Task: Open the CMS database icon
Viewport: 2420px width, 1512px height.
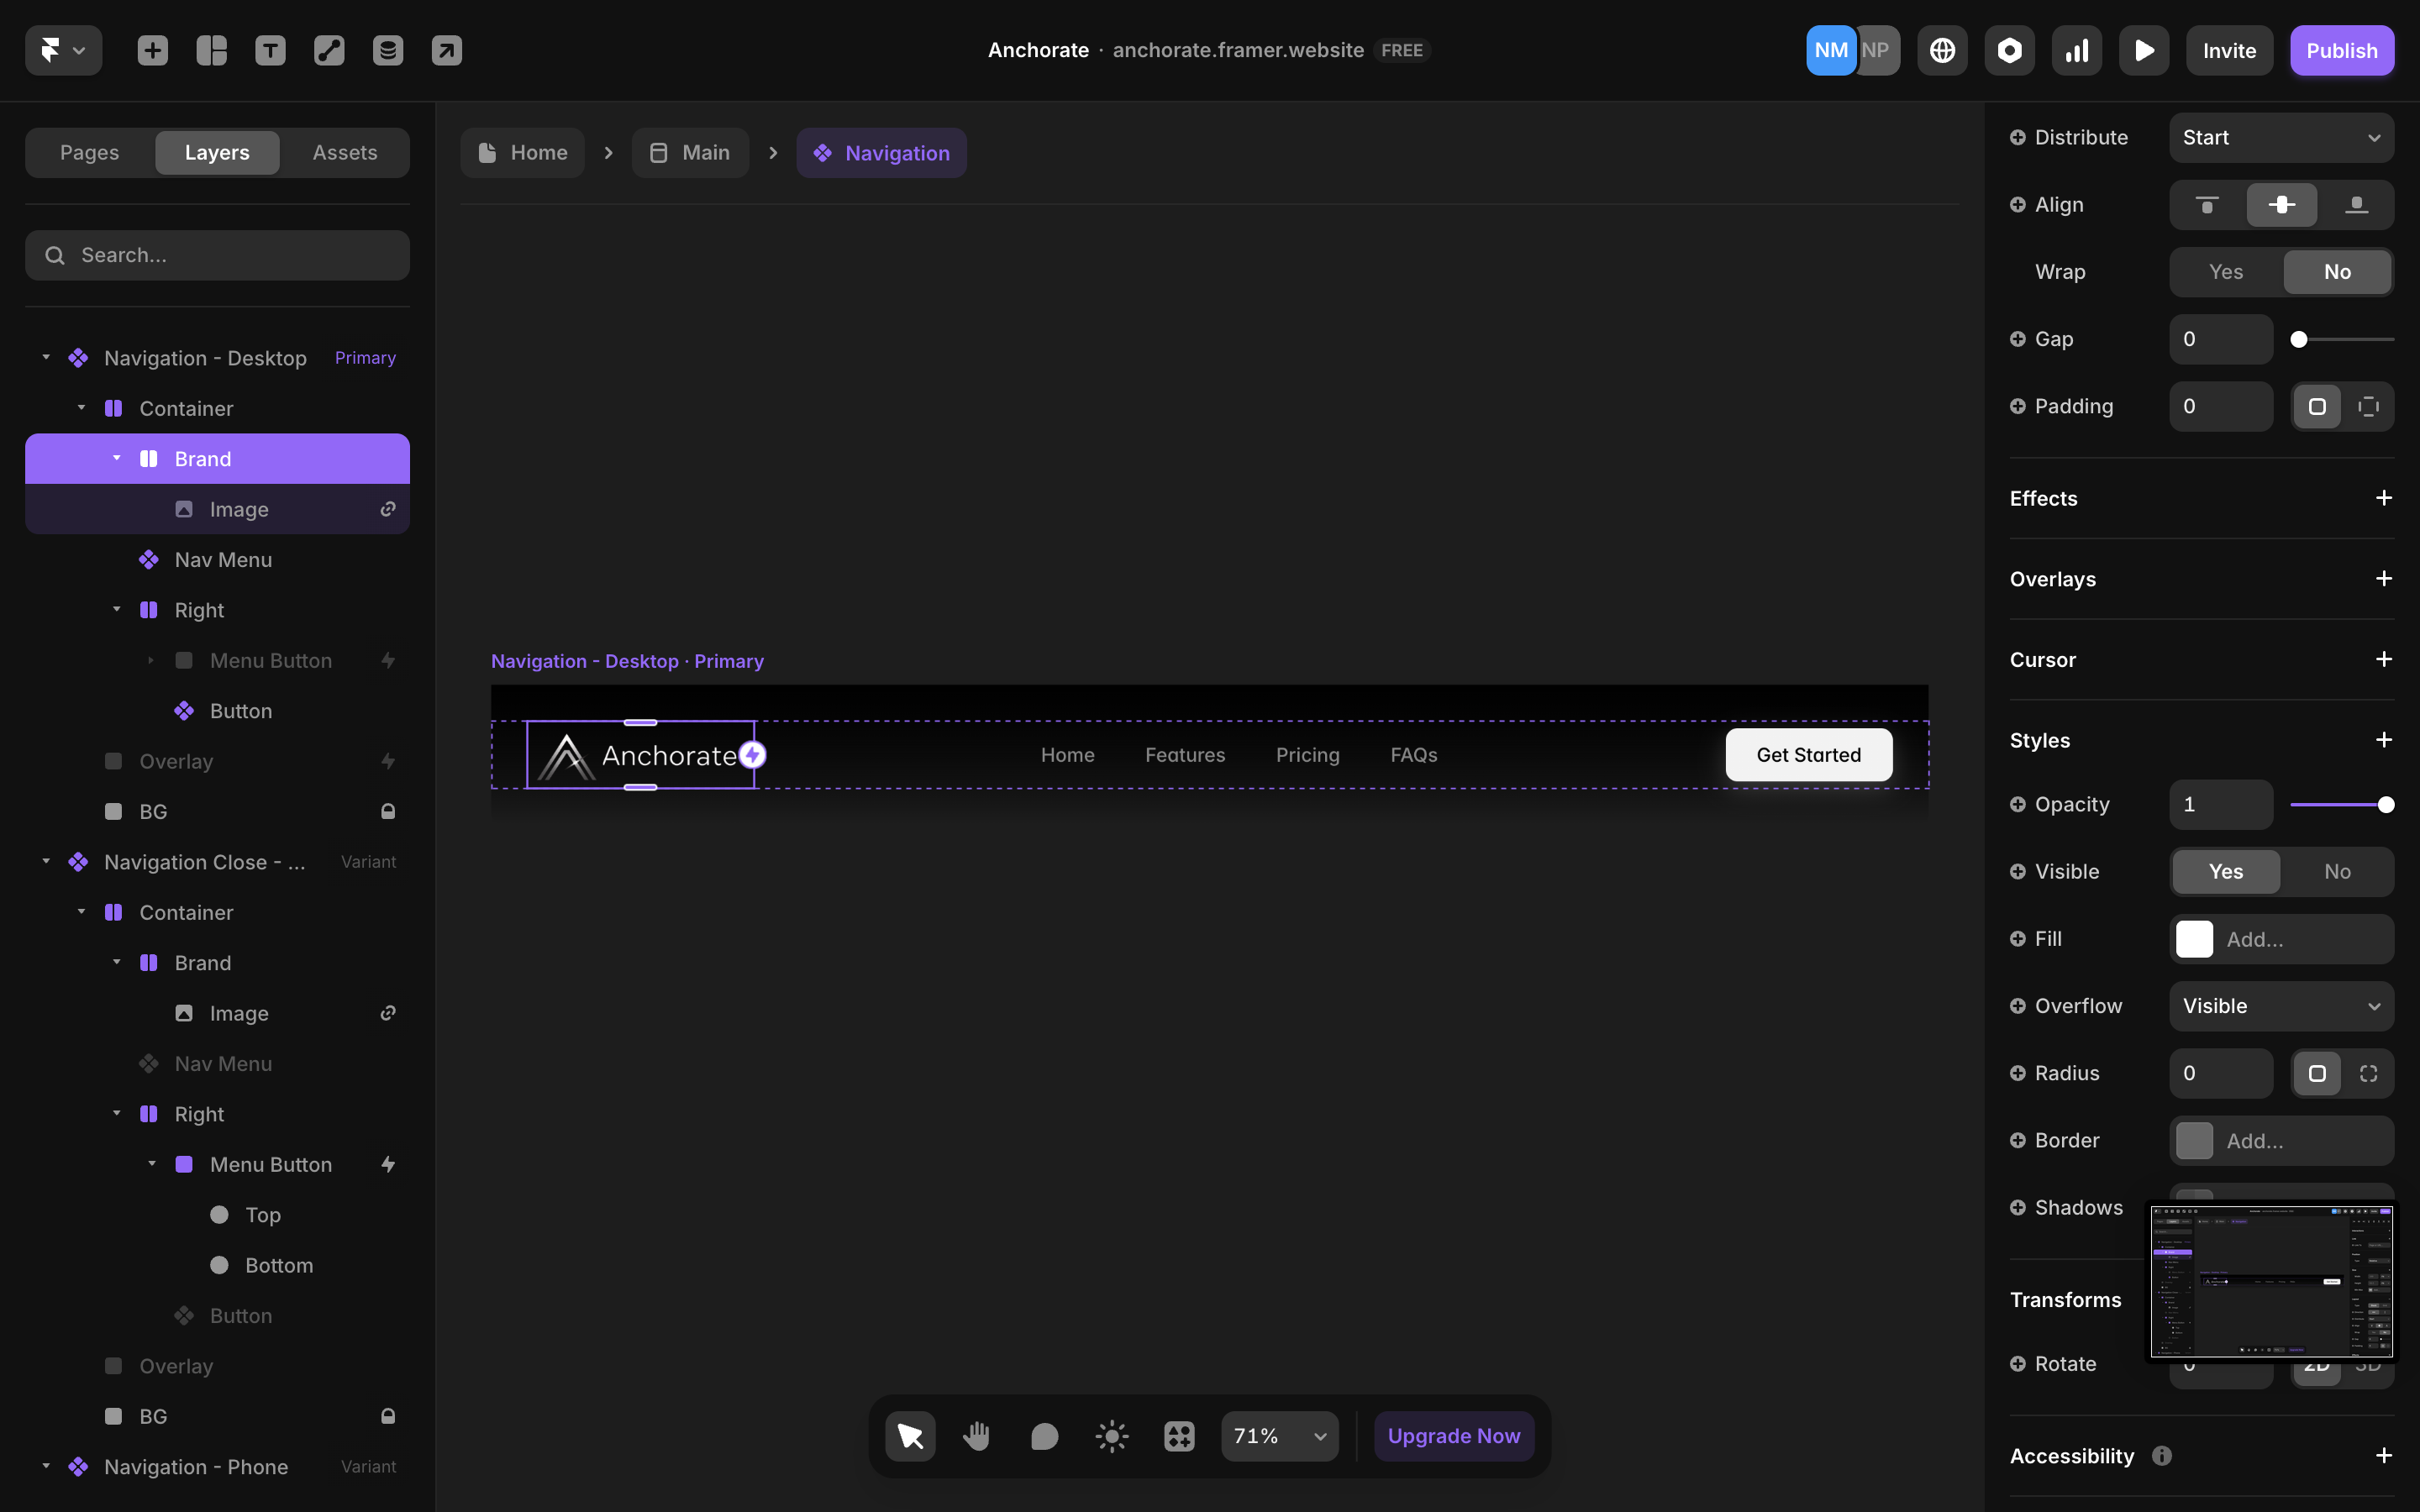Action: tap(388, 50)
